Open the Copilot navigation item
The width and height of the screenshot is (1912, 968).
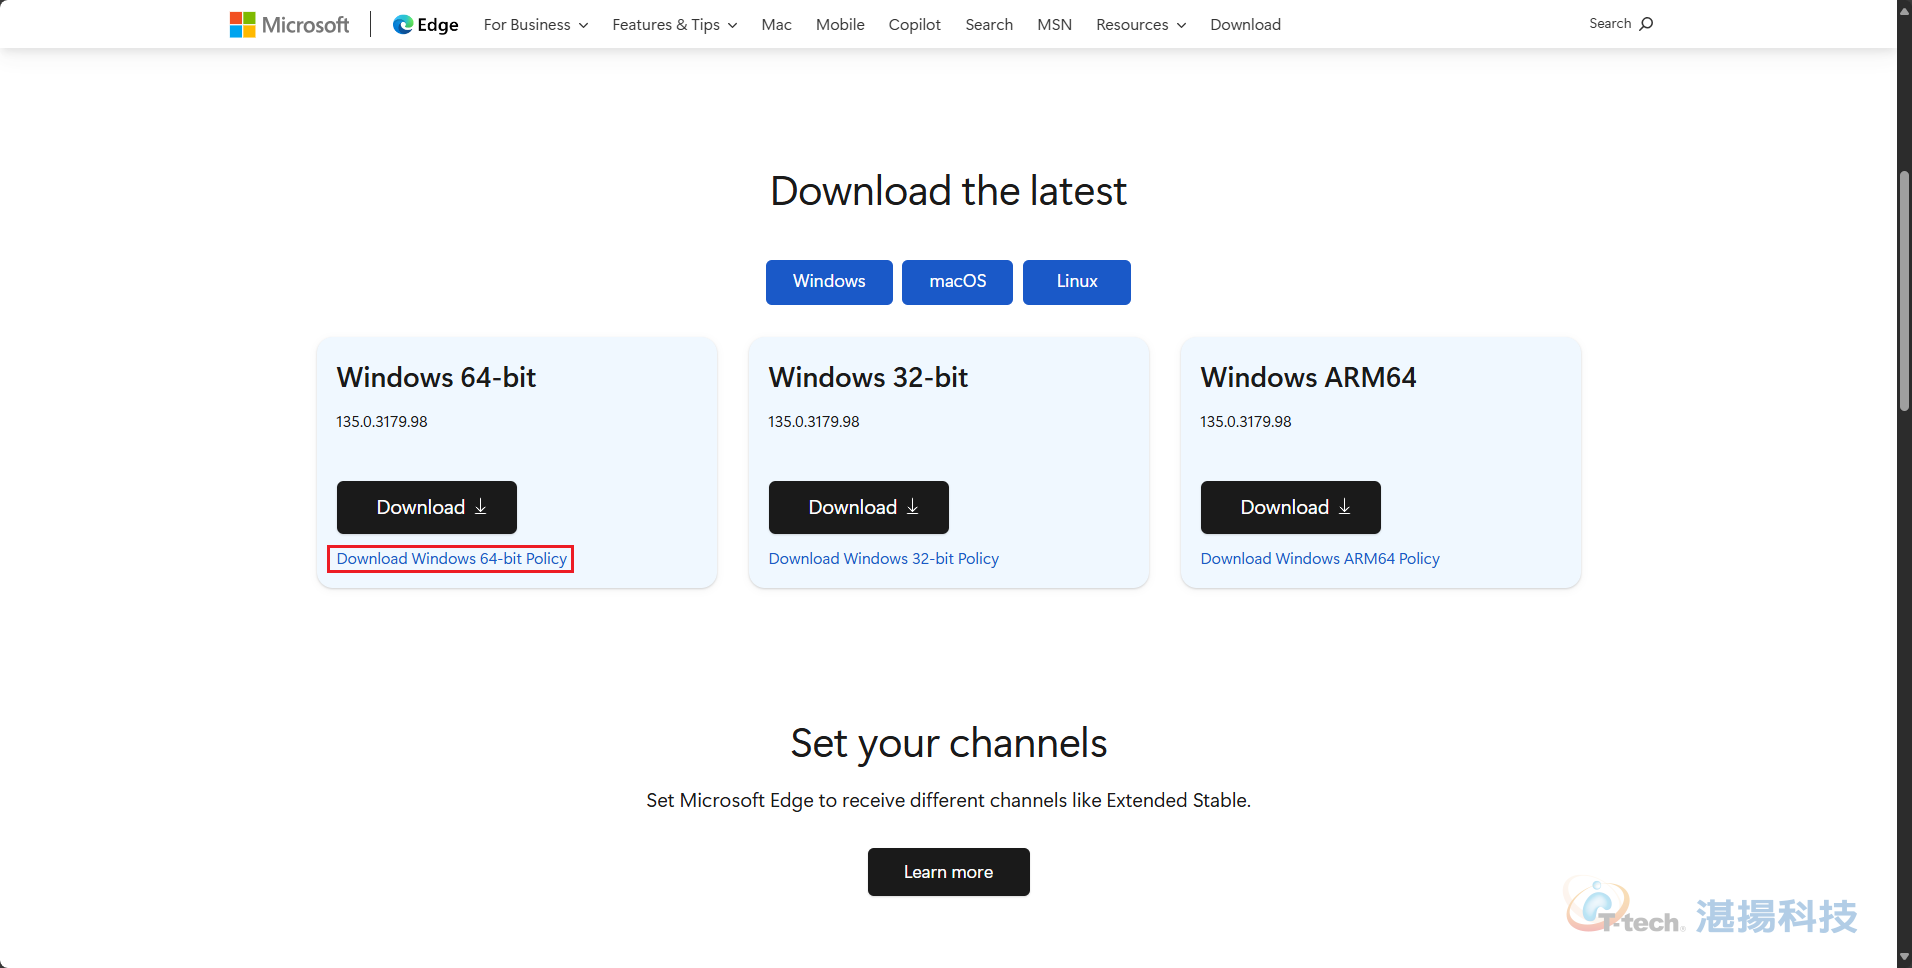[x=914, y=24]
